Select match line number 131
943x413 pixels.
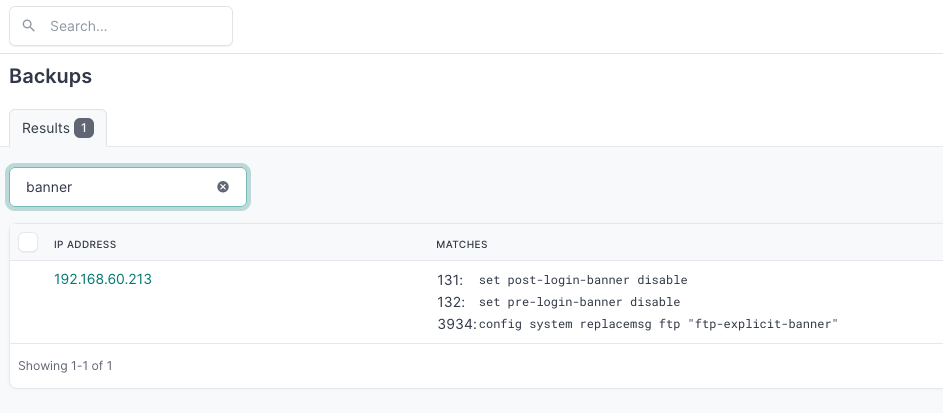coord(450,280)
